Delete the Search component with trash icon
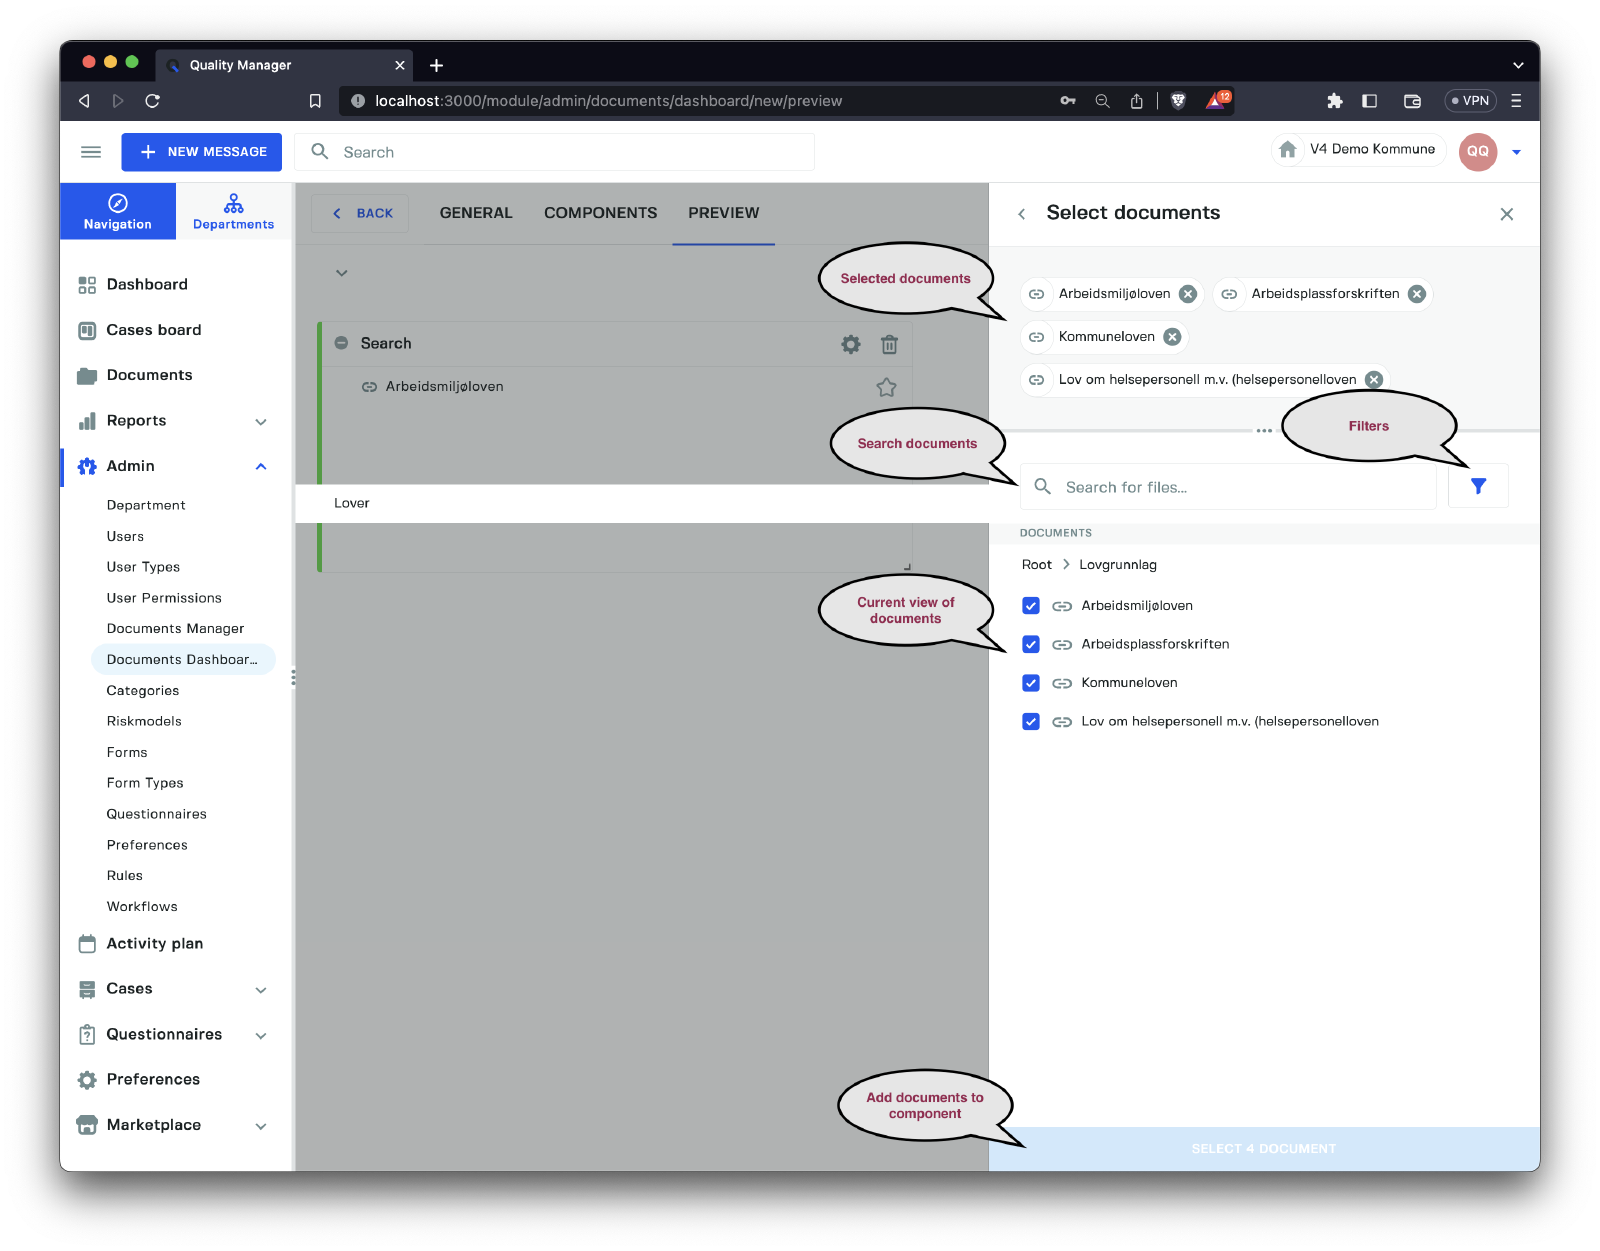Screen dimensions: 1600x1251 tap(889, 344)
